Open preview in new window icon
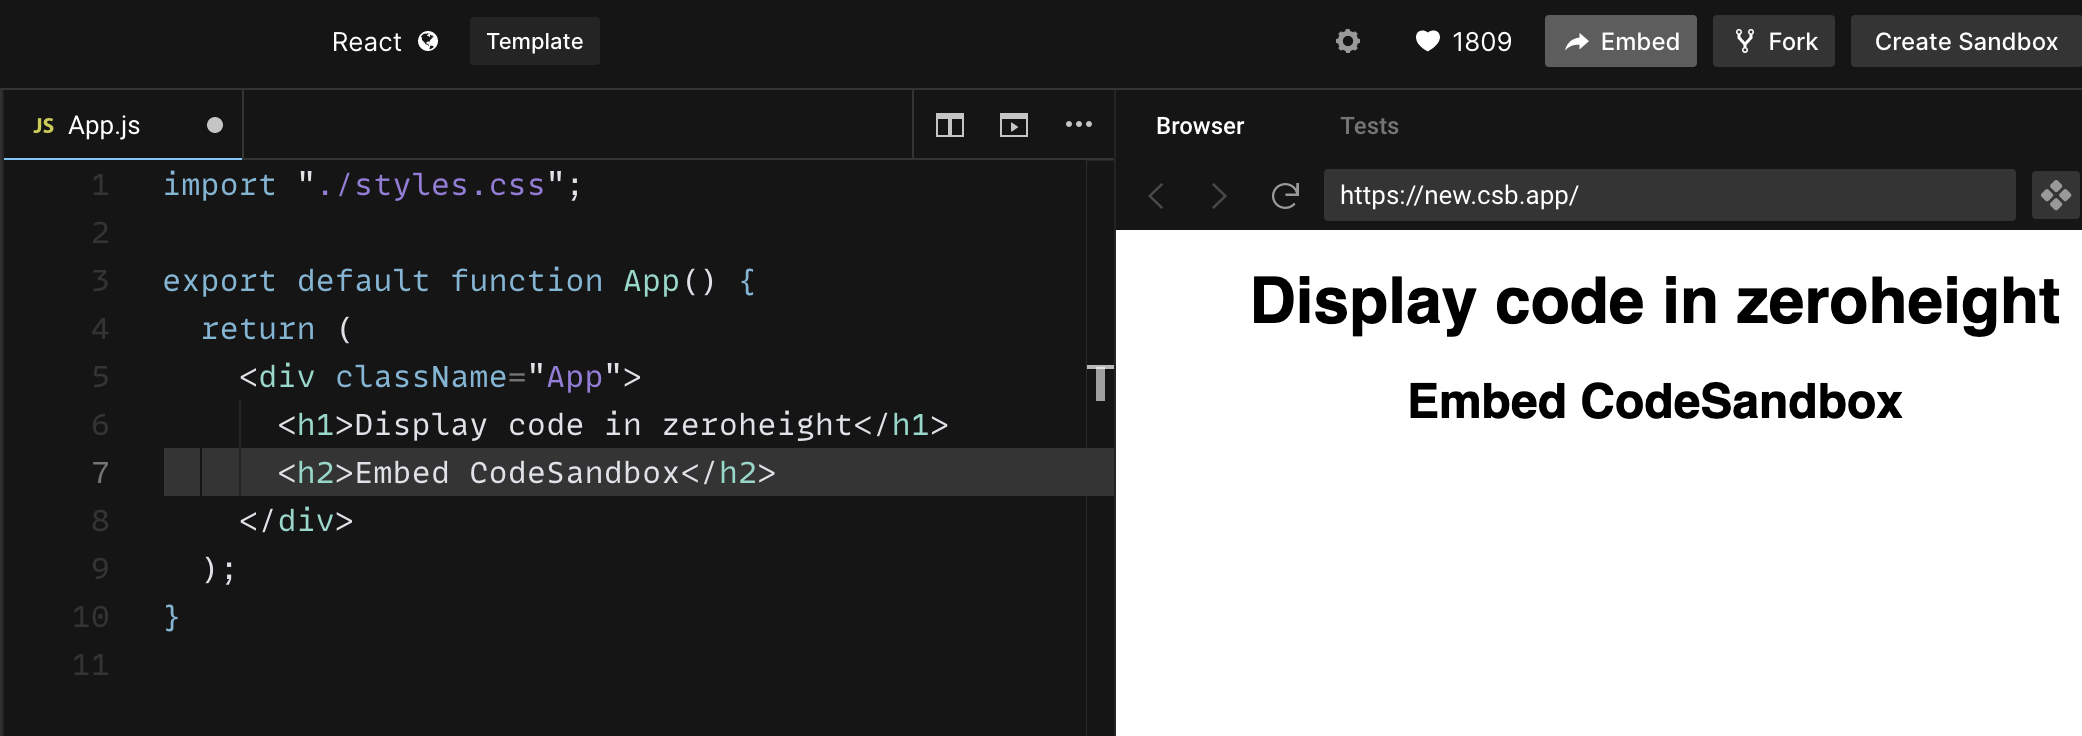The width and height of the screenshot is (2082, 736). pyautogui.click(x=2056, y=195)
